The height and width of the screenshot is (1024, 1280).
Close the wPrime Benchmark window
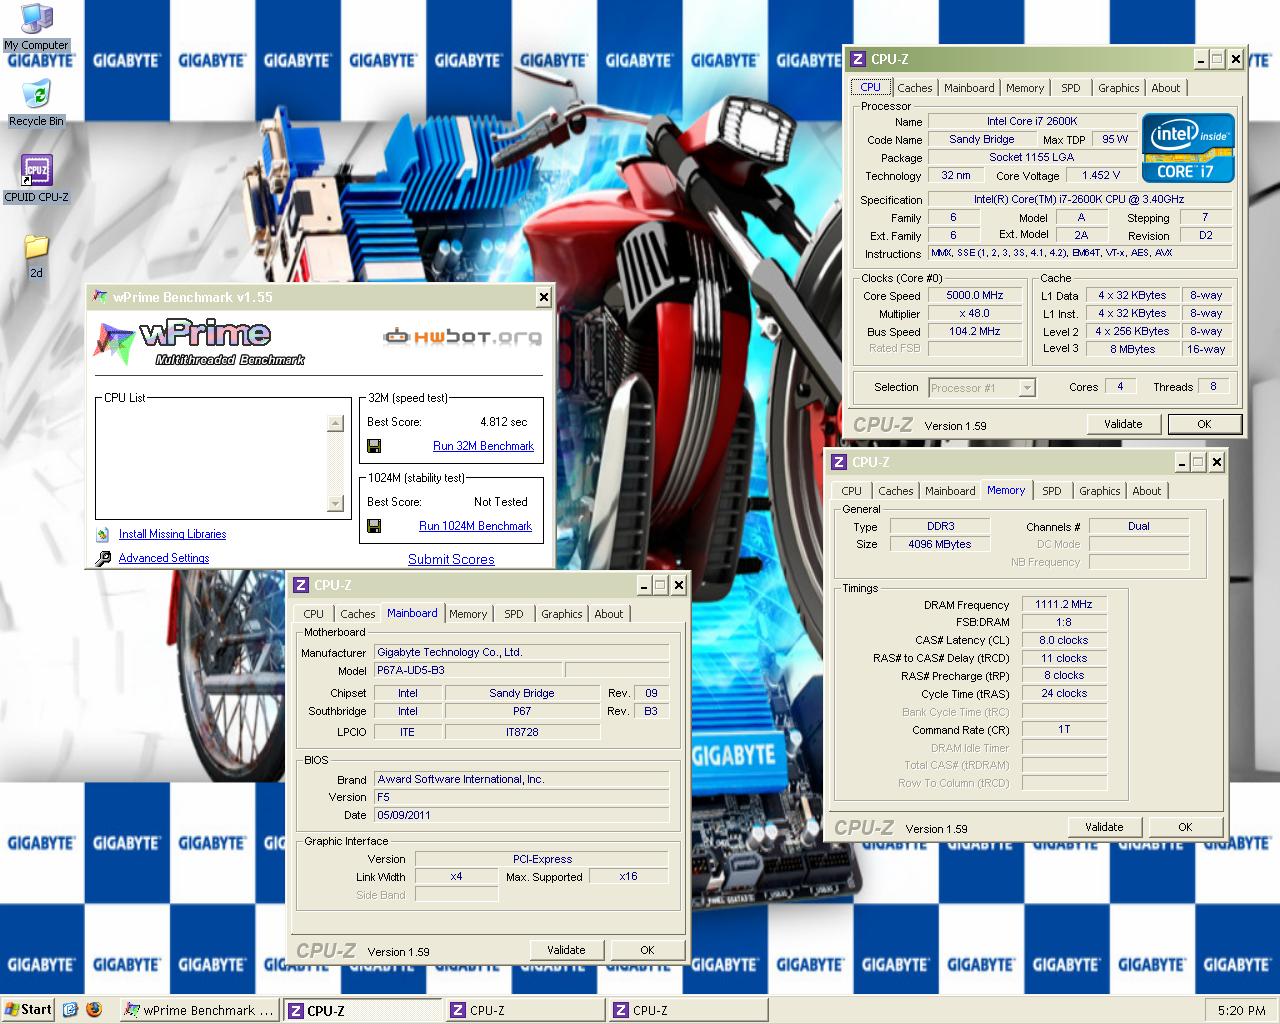tap(543, 297)
